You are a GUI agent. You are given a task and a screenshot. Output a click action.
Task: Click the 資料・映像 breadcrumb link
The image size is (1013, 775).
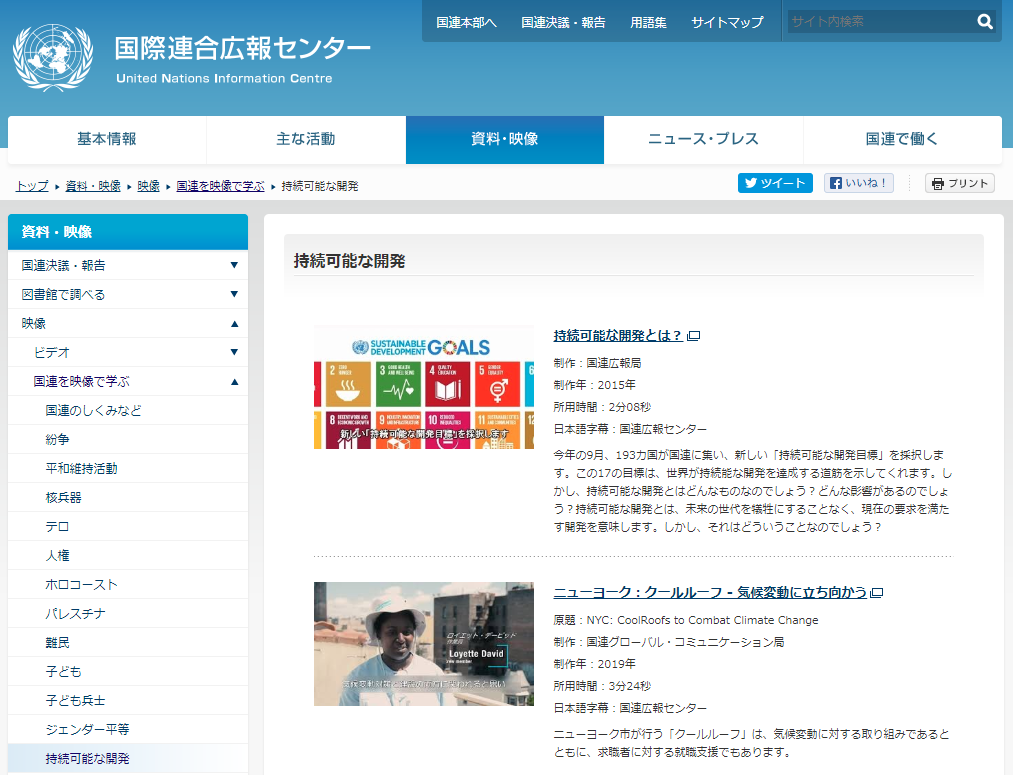click(93, 186)
